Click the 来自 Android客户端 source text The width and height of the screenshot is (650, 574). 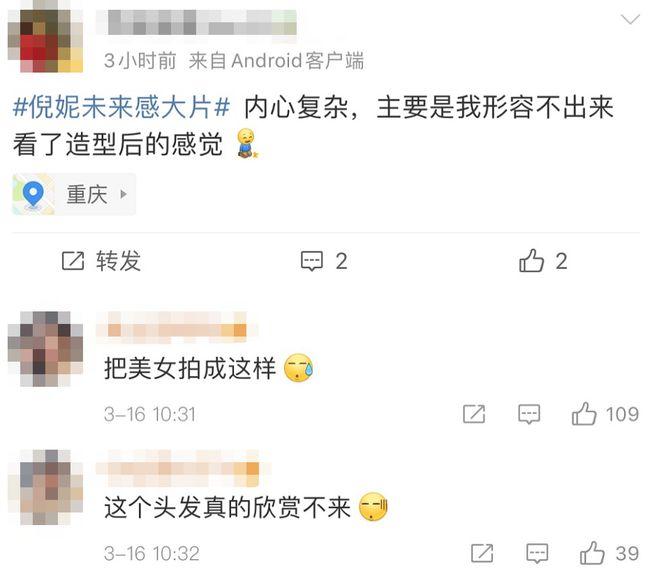pyautogui.click(x=276, y=61)
